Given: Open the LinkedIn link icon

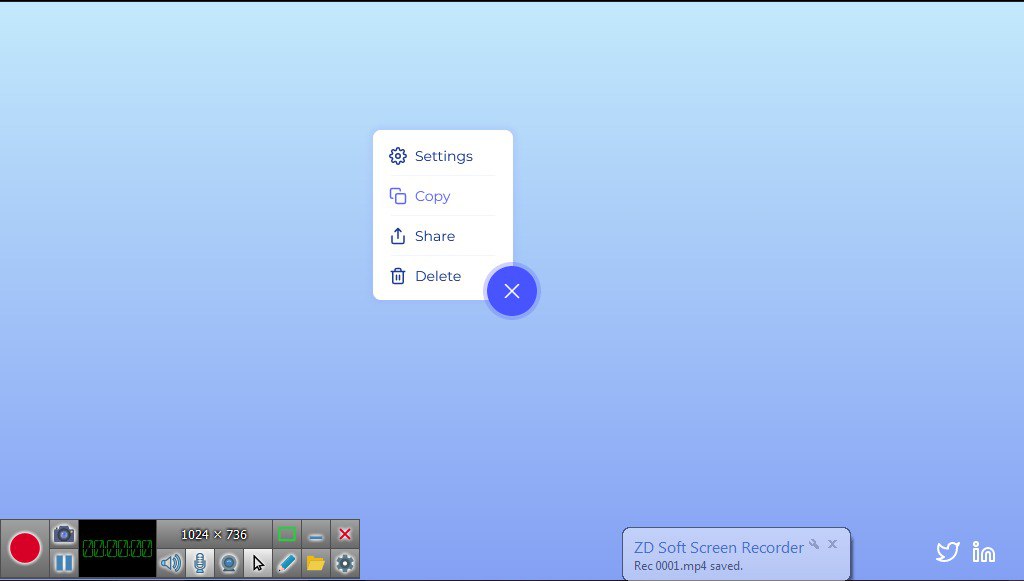Looking at the screenshot, I should [x=984, y=552].
